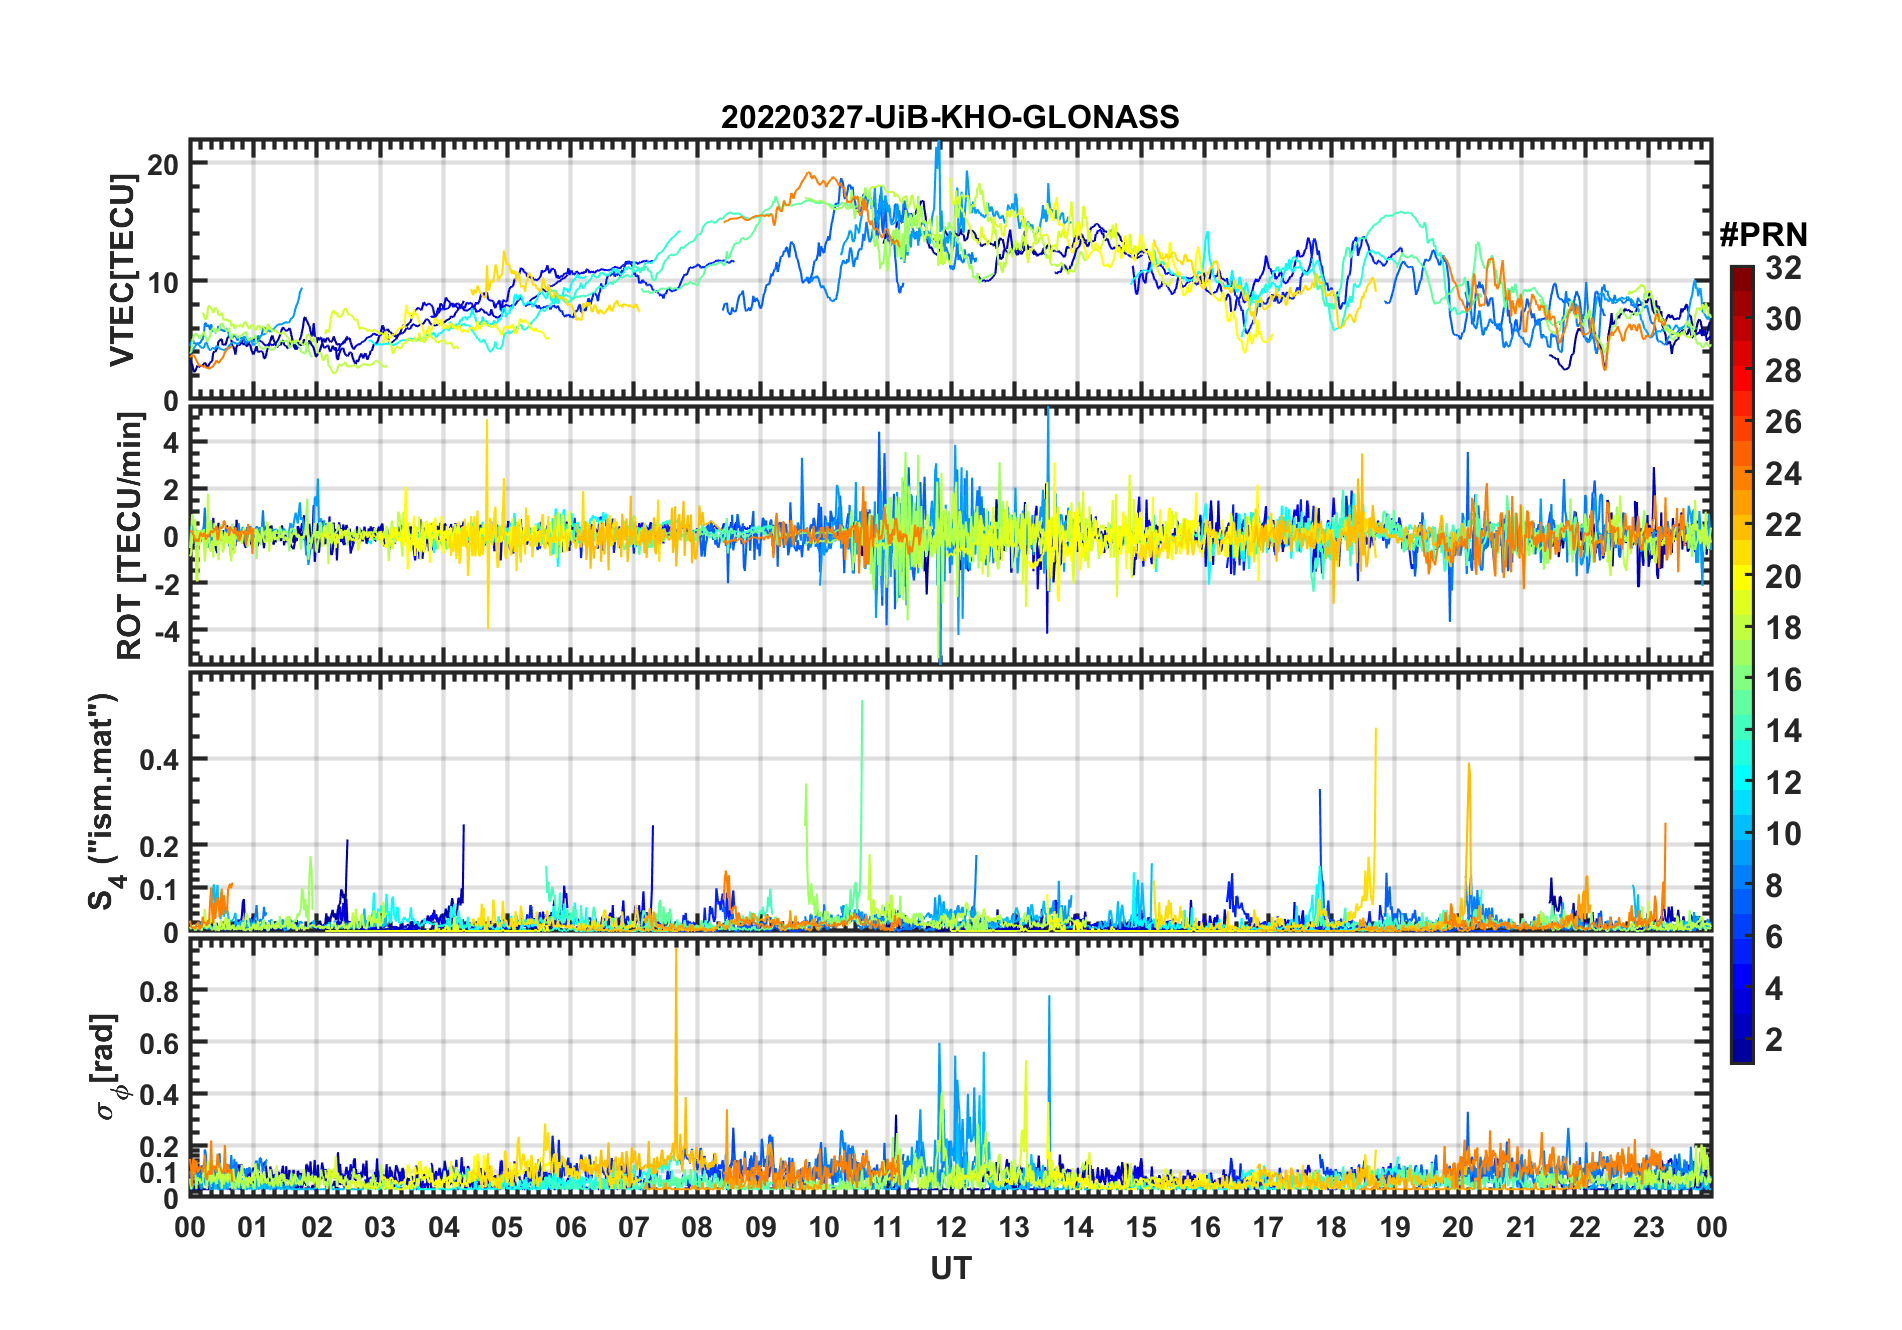1902x1330 pixels.
Task: Click the colorbar tick label 12
Action: 1783,783
